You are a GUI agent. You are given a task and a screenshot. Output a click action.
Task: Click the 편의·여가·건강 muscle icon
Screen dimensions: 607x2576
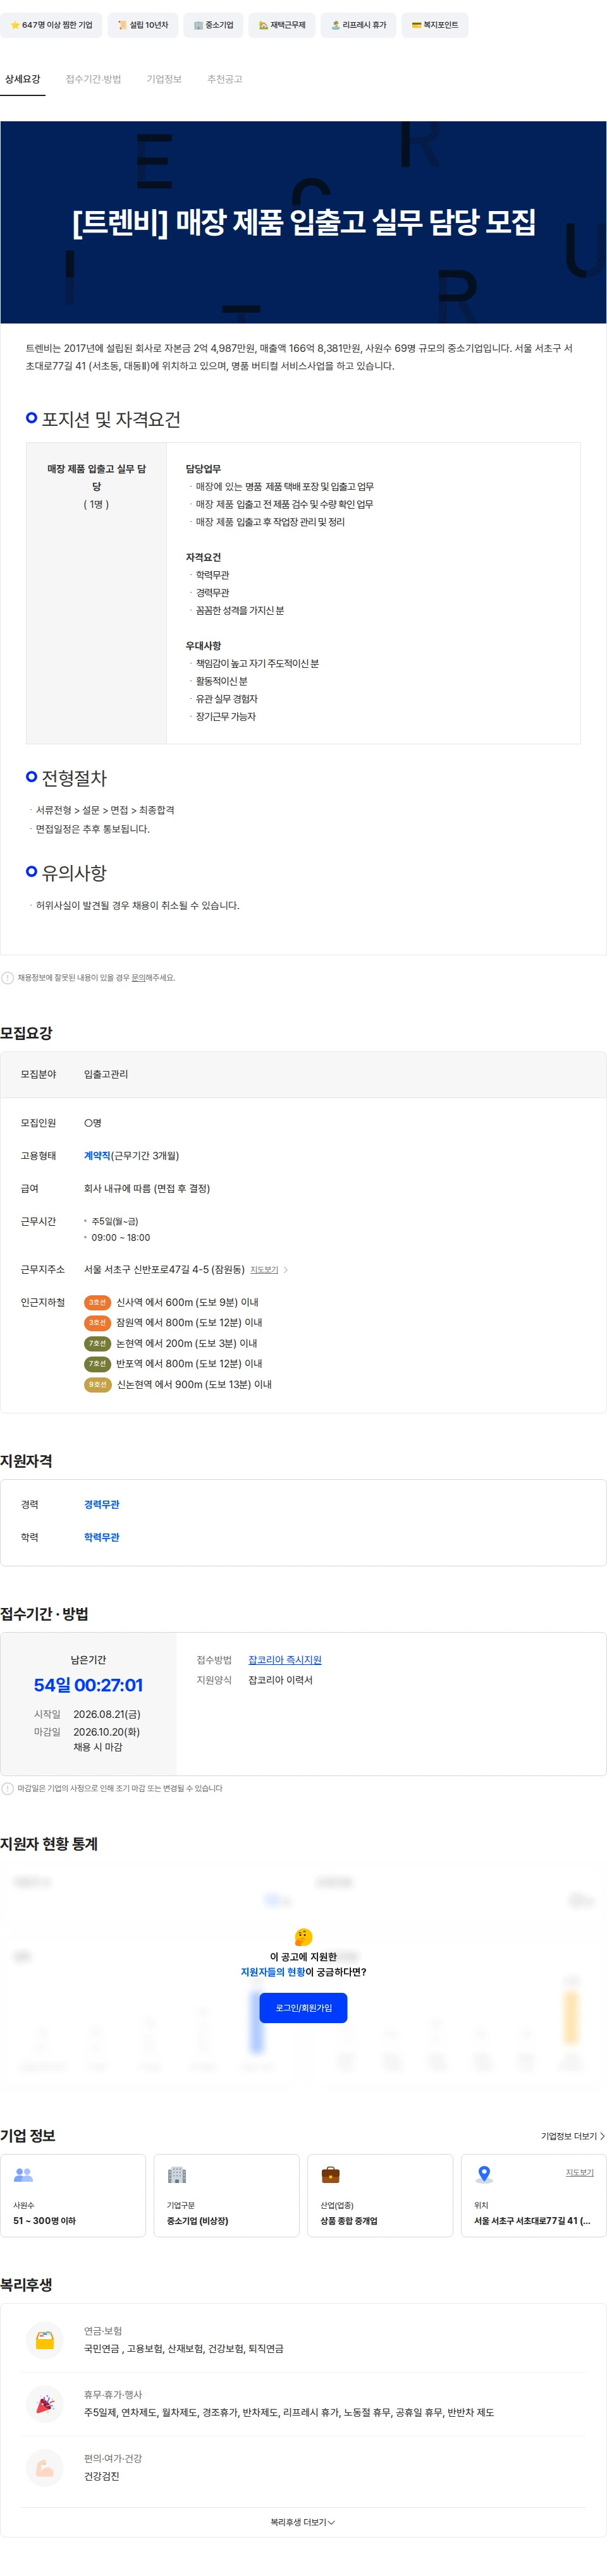(45, 2468)
